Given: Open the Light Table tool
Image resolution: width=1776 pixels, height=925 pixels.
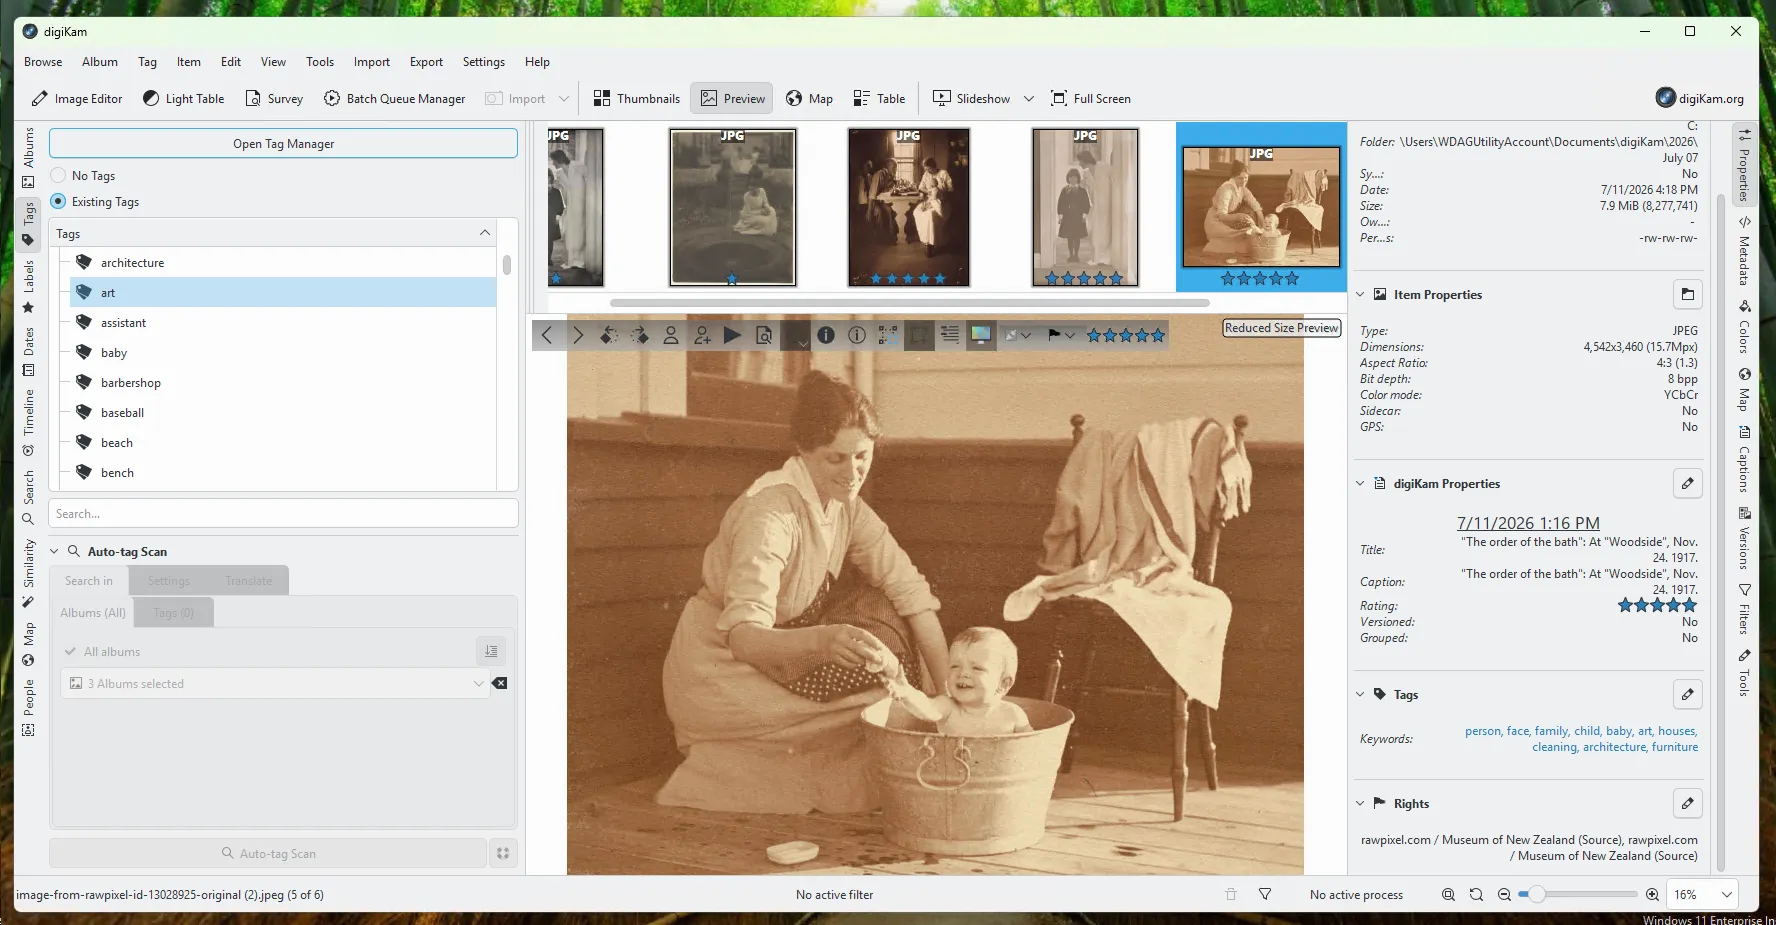Looking at the screenshot, I should 183,98.
